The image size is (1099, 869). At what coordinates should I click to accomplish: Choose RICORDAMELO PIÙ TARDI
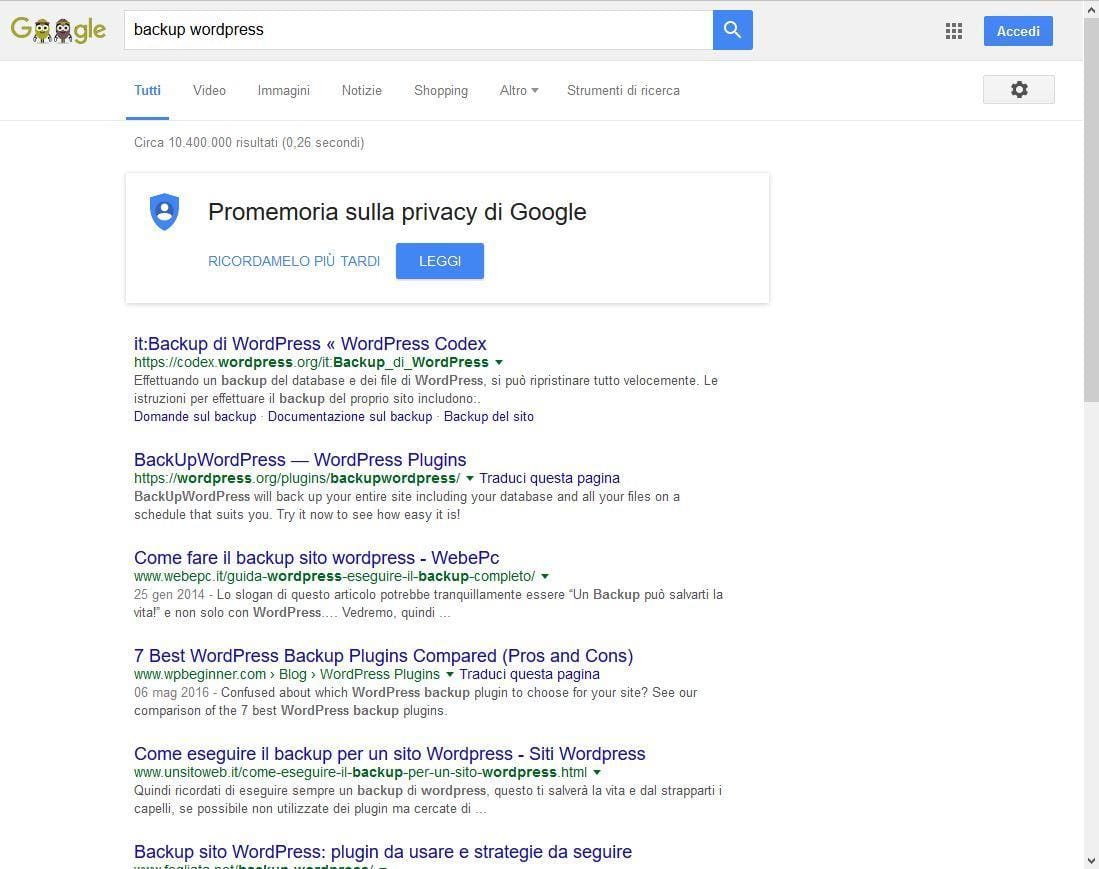294,261
